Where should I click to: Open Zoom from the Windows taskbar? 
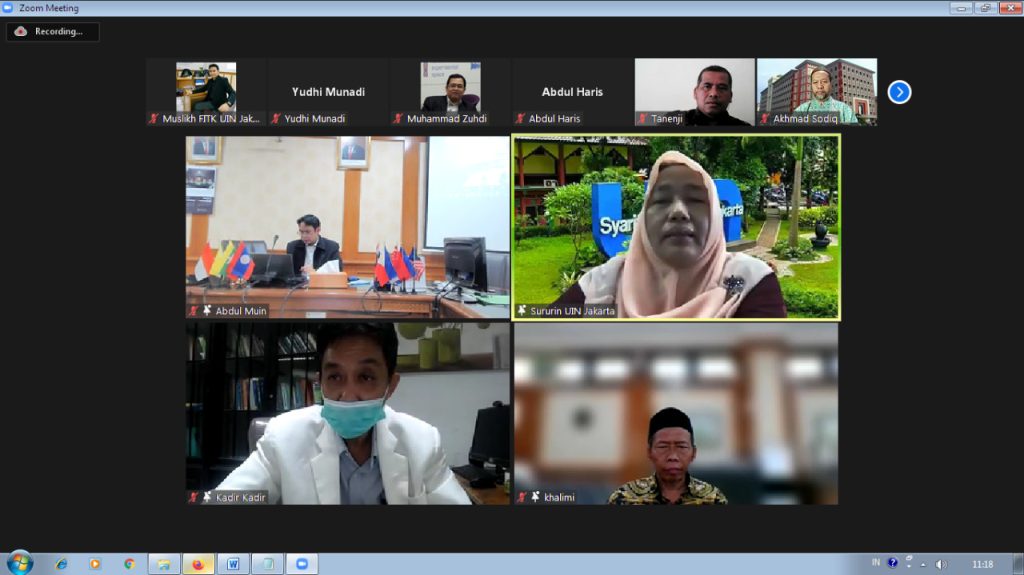coord(300,564)
